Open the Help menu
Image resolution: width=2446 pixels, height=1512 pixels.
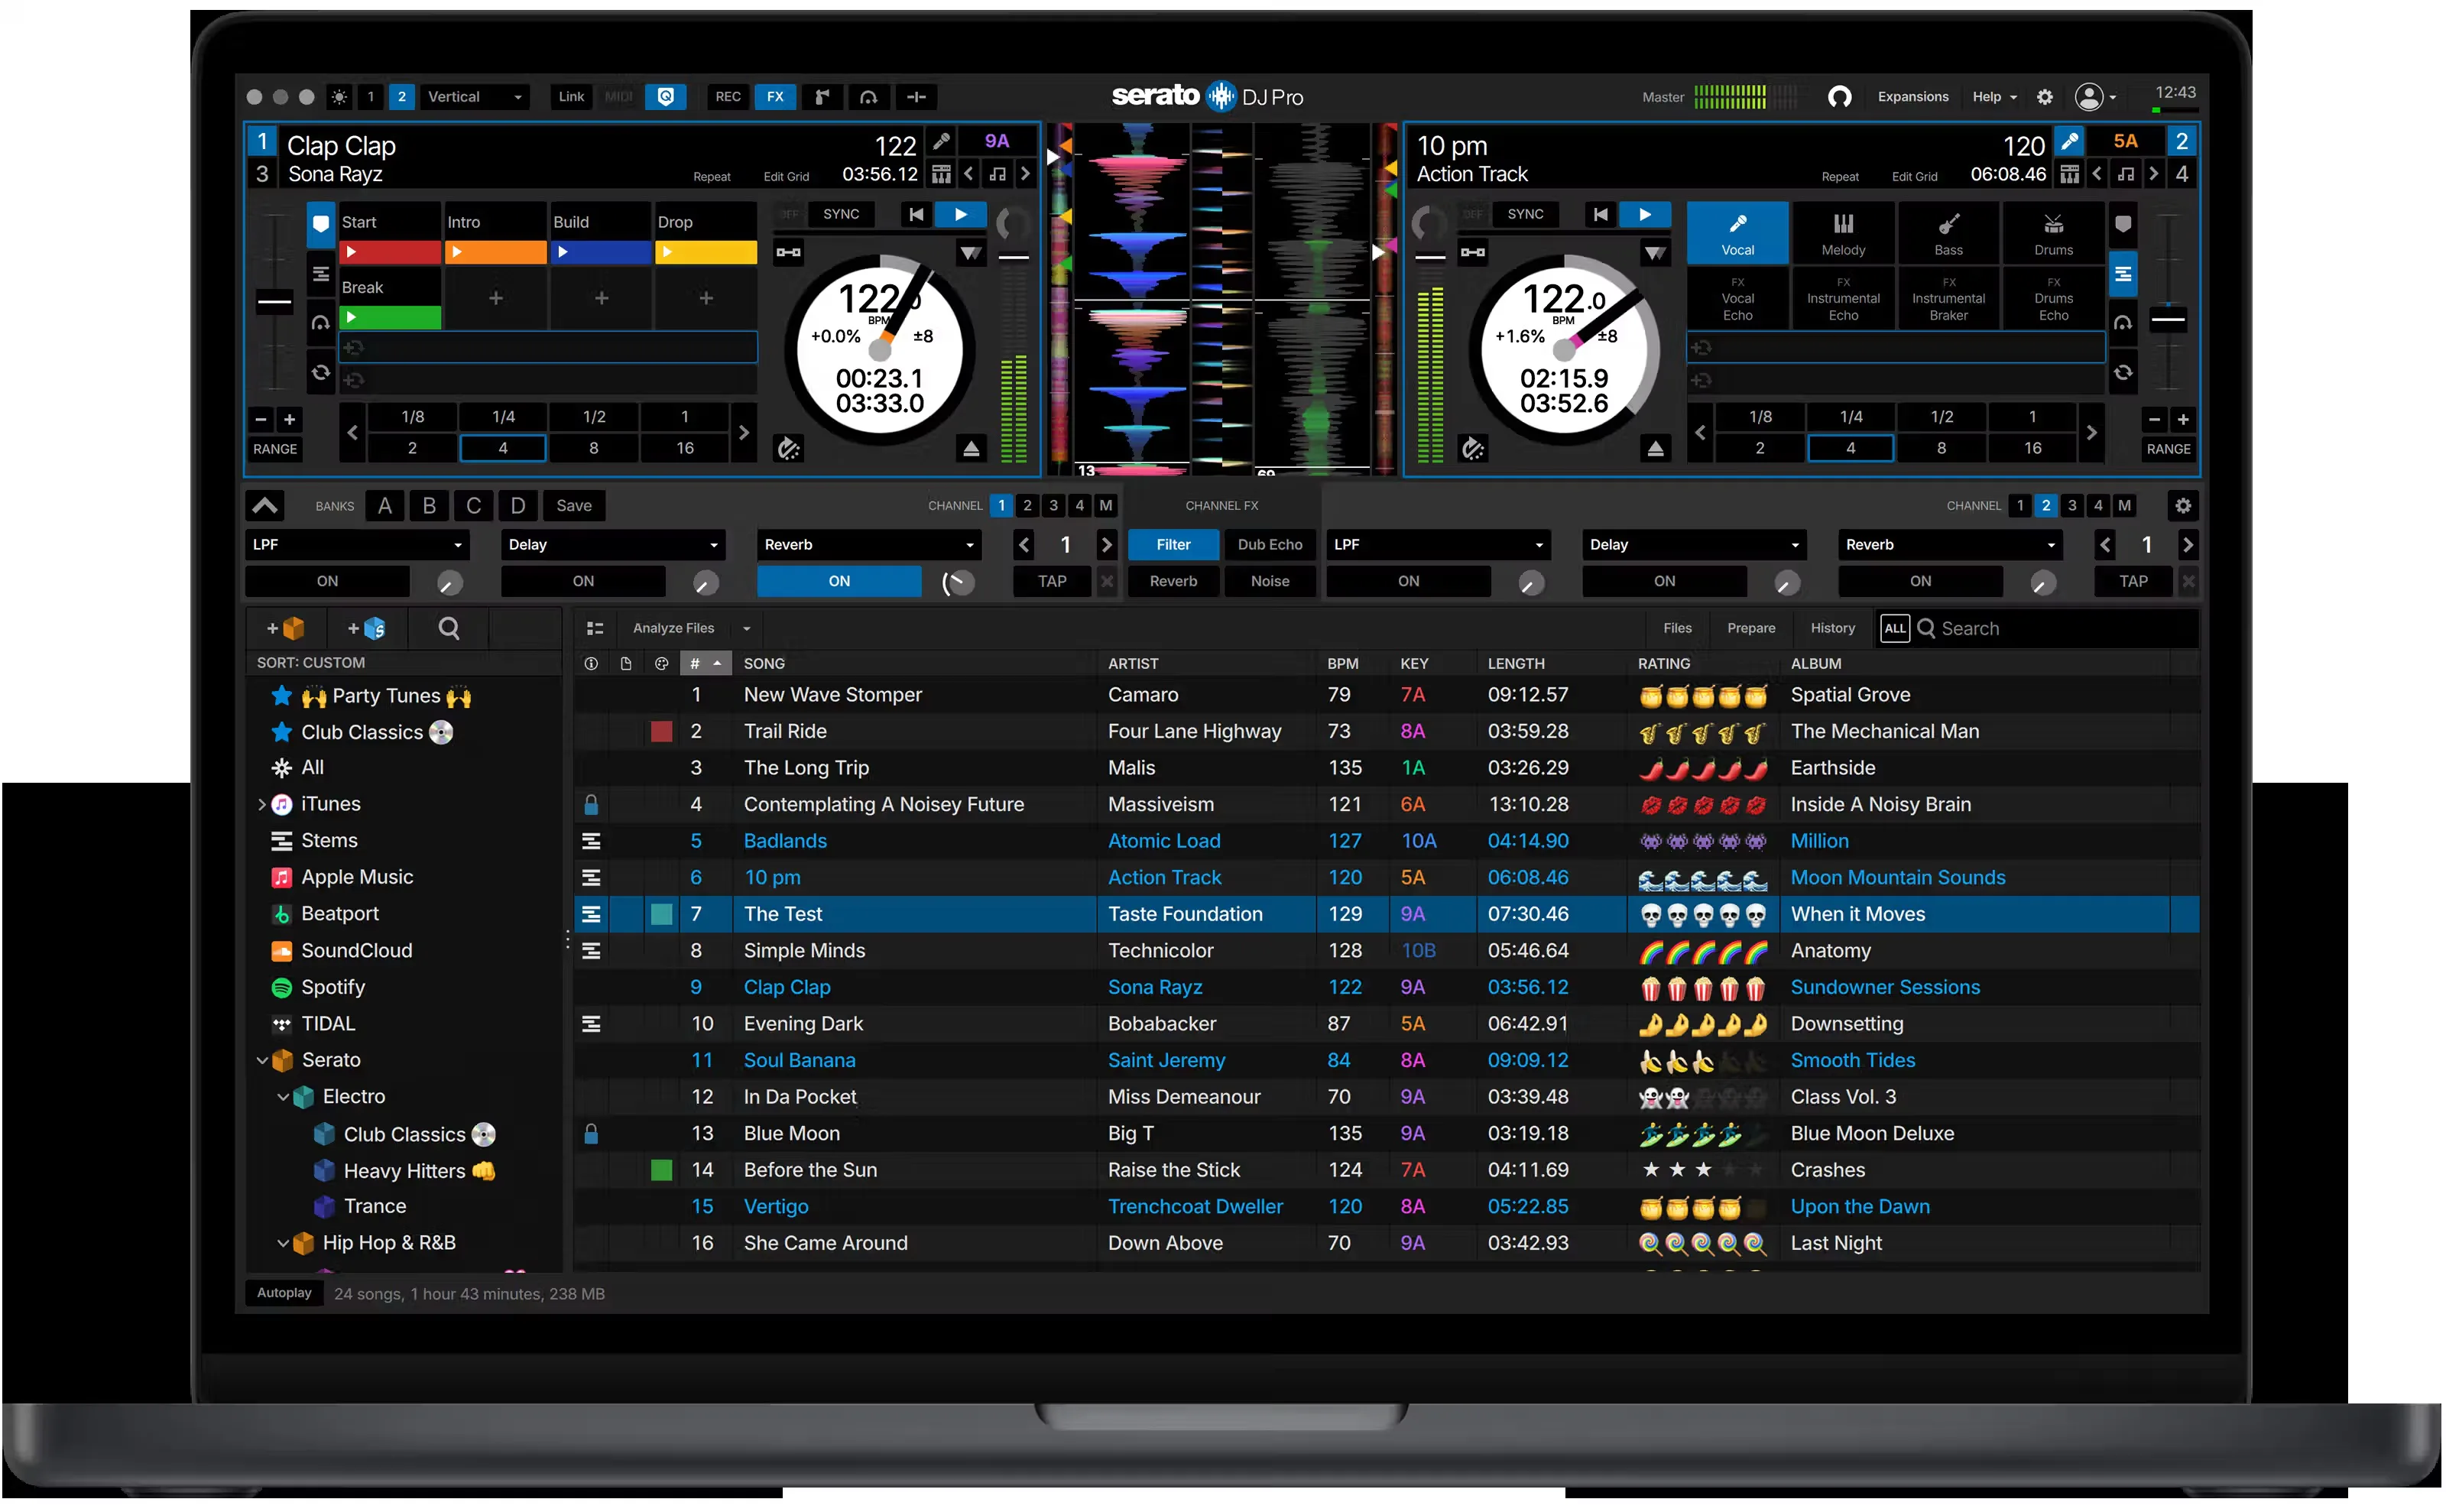click(1994, 97)
